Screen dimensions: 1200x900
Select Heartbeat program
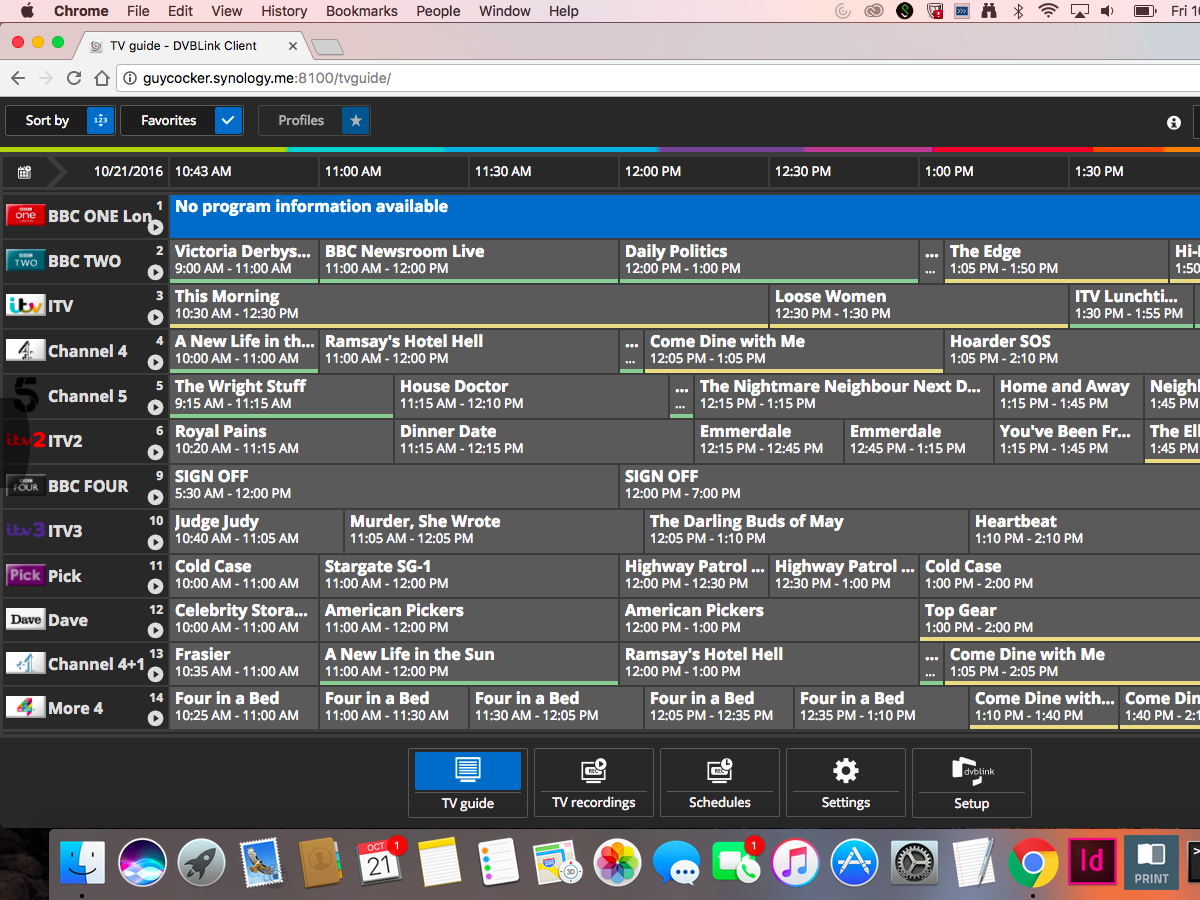[x=1085, y=530]
